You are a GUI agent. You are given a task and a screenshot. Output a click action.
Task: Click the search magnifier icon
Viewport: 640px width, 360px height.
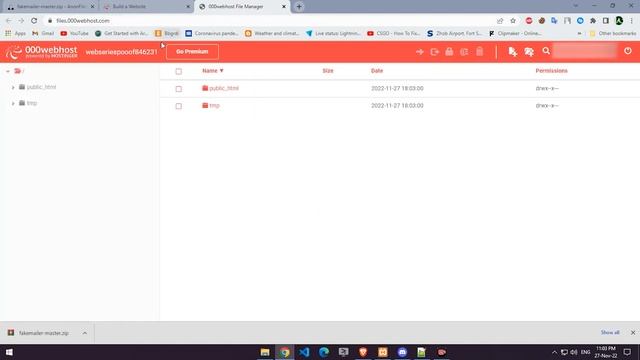[546, 51]
